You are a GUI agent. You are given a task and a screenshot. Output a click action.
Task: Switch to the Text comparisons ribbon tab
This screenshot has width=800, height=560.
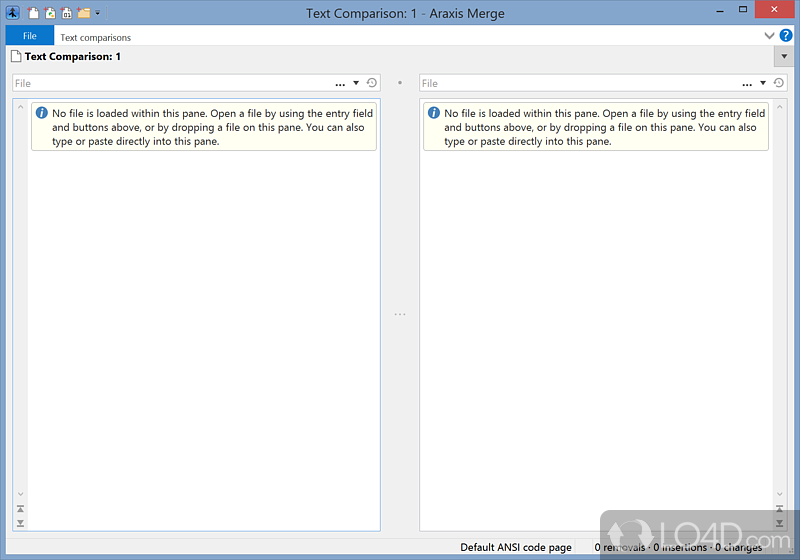95,37
